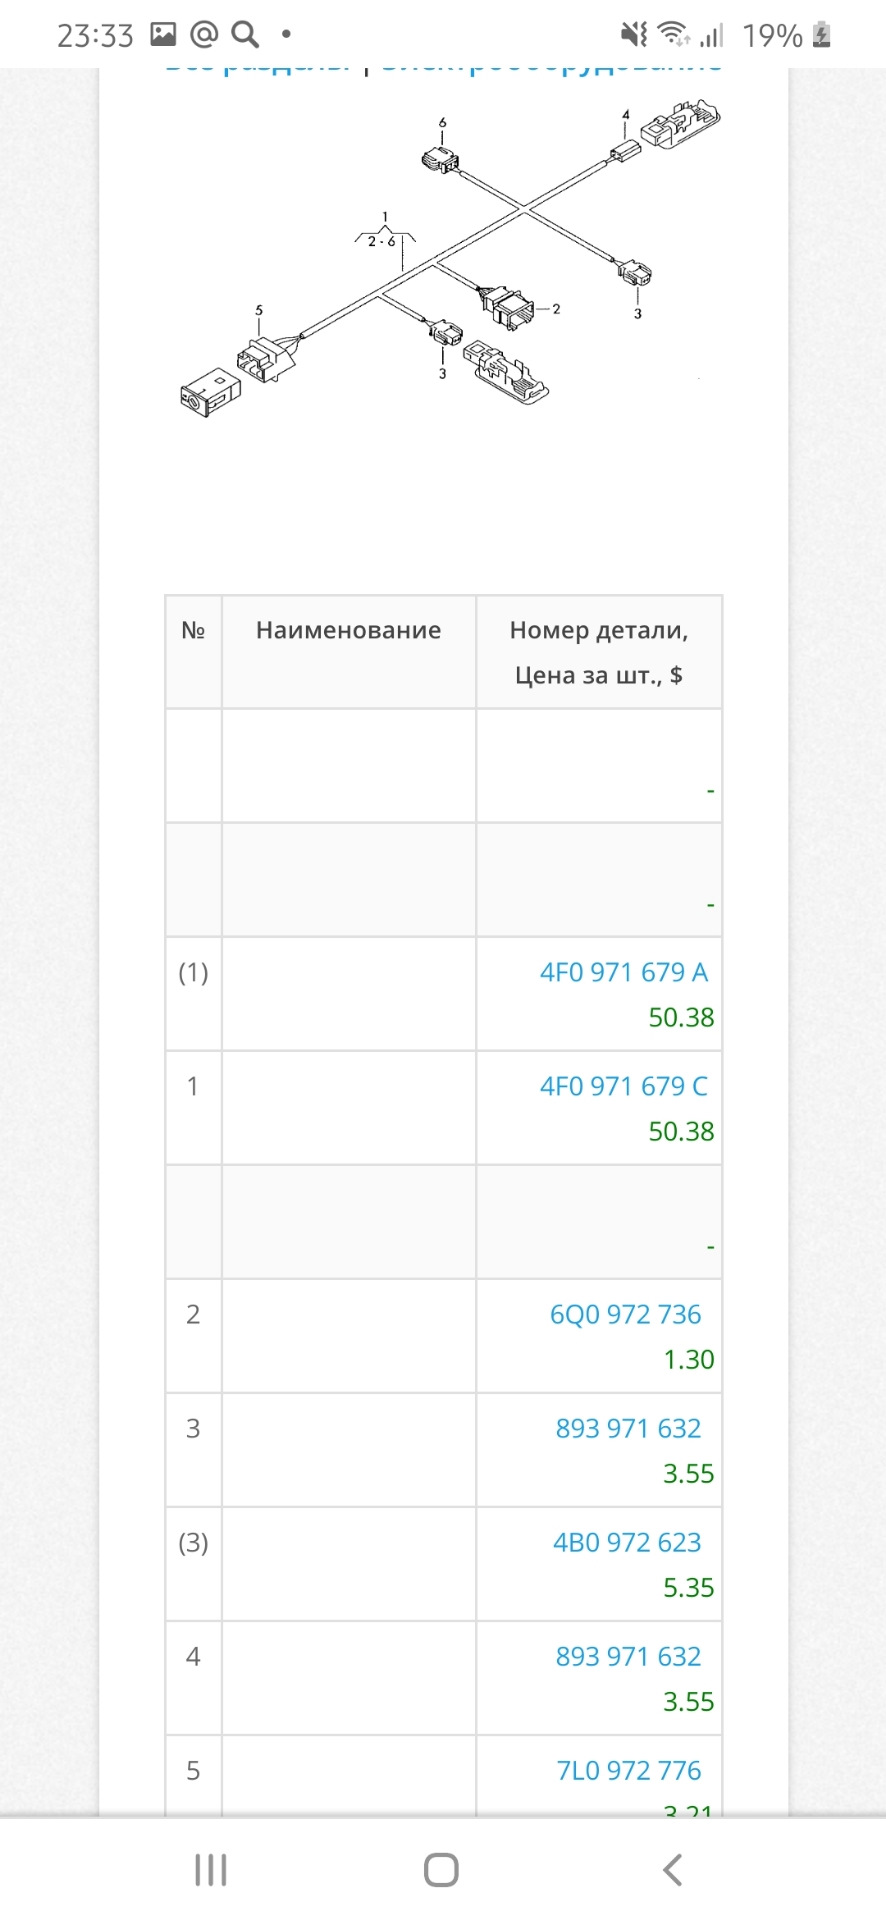886x1920 pixels.
Task: Tap the muted sound status icon
Action: [x=633, y=35]
